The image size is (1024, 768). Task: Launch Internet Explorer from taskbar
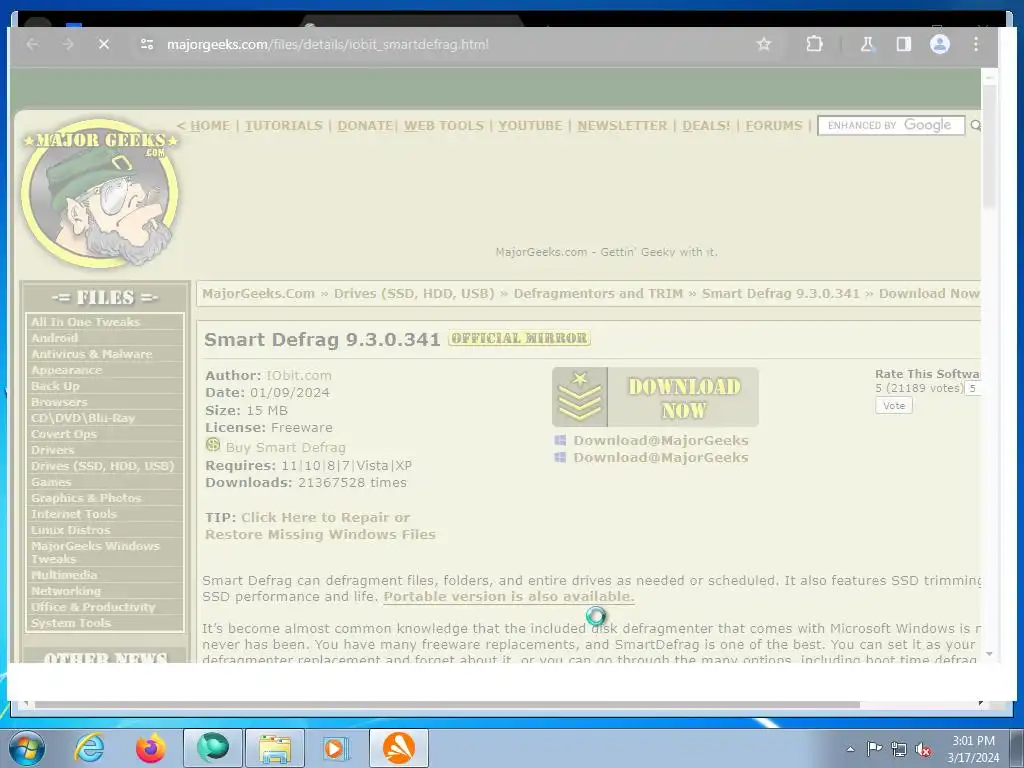pos(89,748)
